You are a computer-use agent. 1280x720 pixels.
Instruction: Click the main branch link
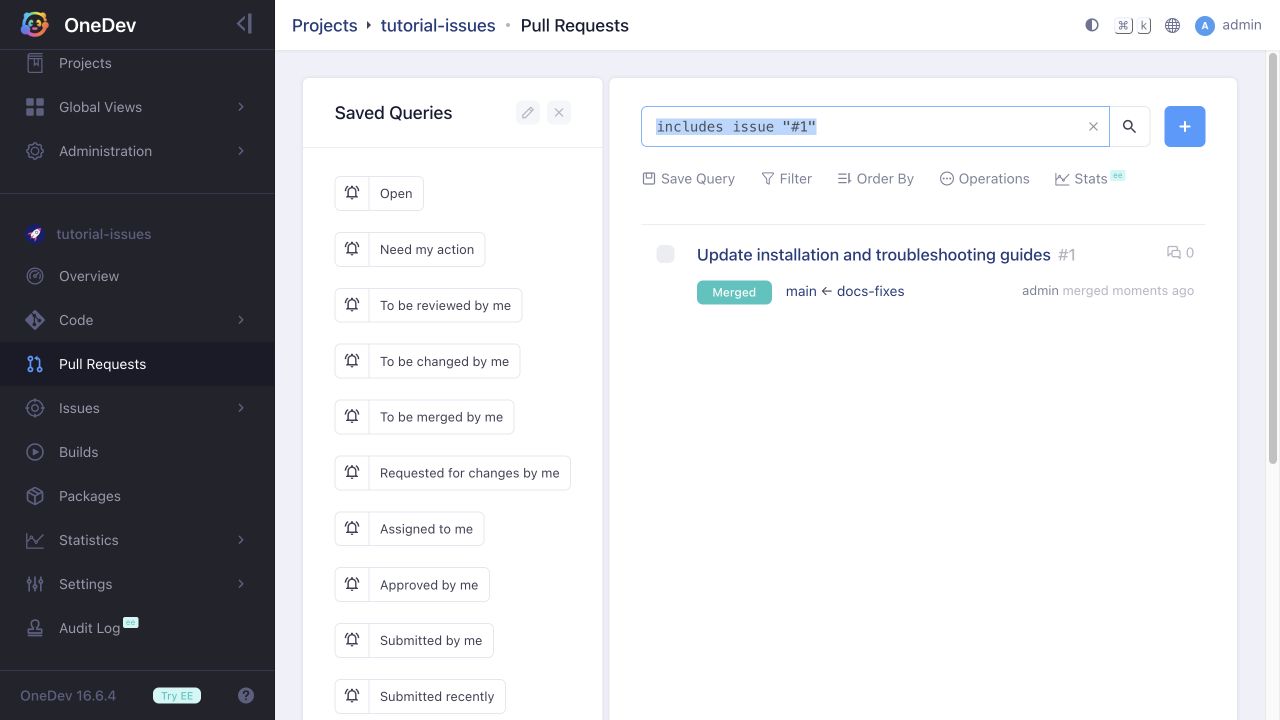[801, 291]
